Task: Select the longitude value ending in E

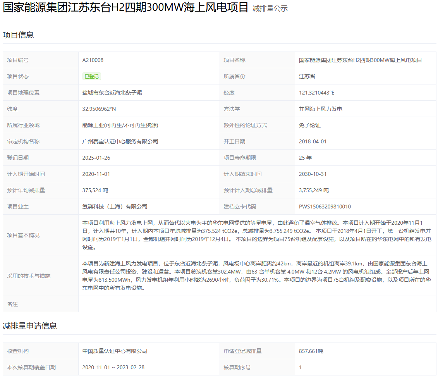Action: point(316,93)
